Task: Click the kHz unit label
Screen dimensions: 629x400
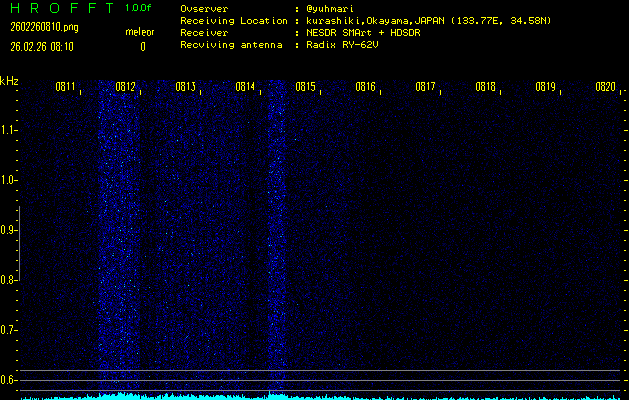Action: 9,81
